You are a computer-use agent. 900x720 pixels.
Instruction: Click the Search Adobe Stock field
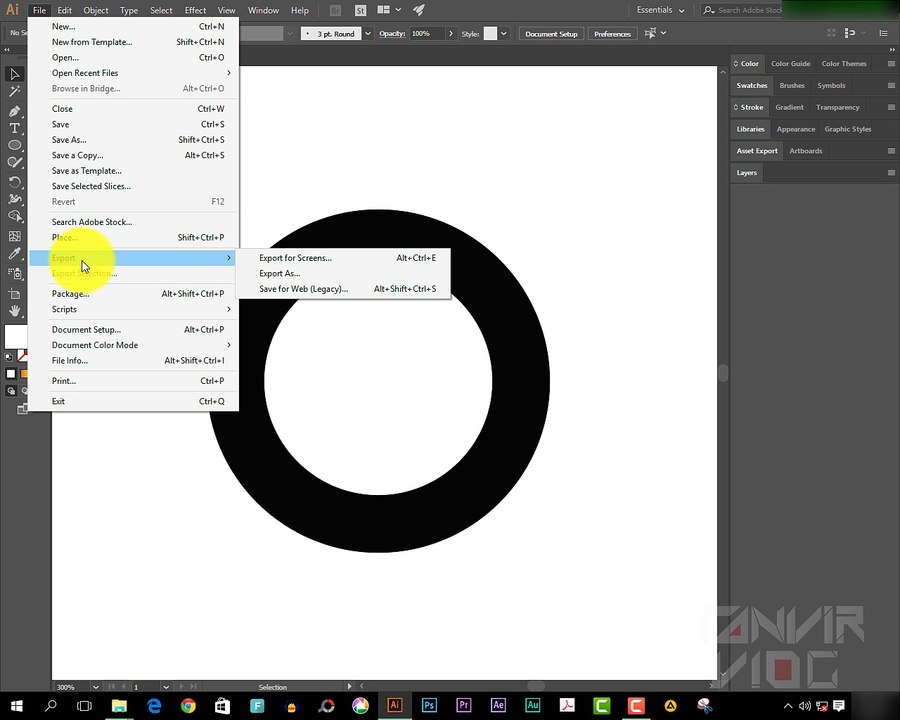pyautogui.click(x=743, y=10)
